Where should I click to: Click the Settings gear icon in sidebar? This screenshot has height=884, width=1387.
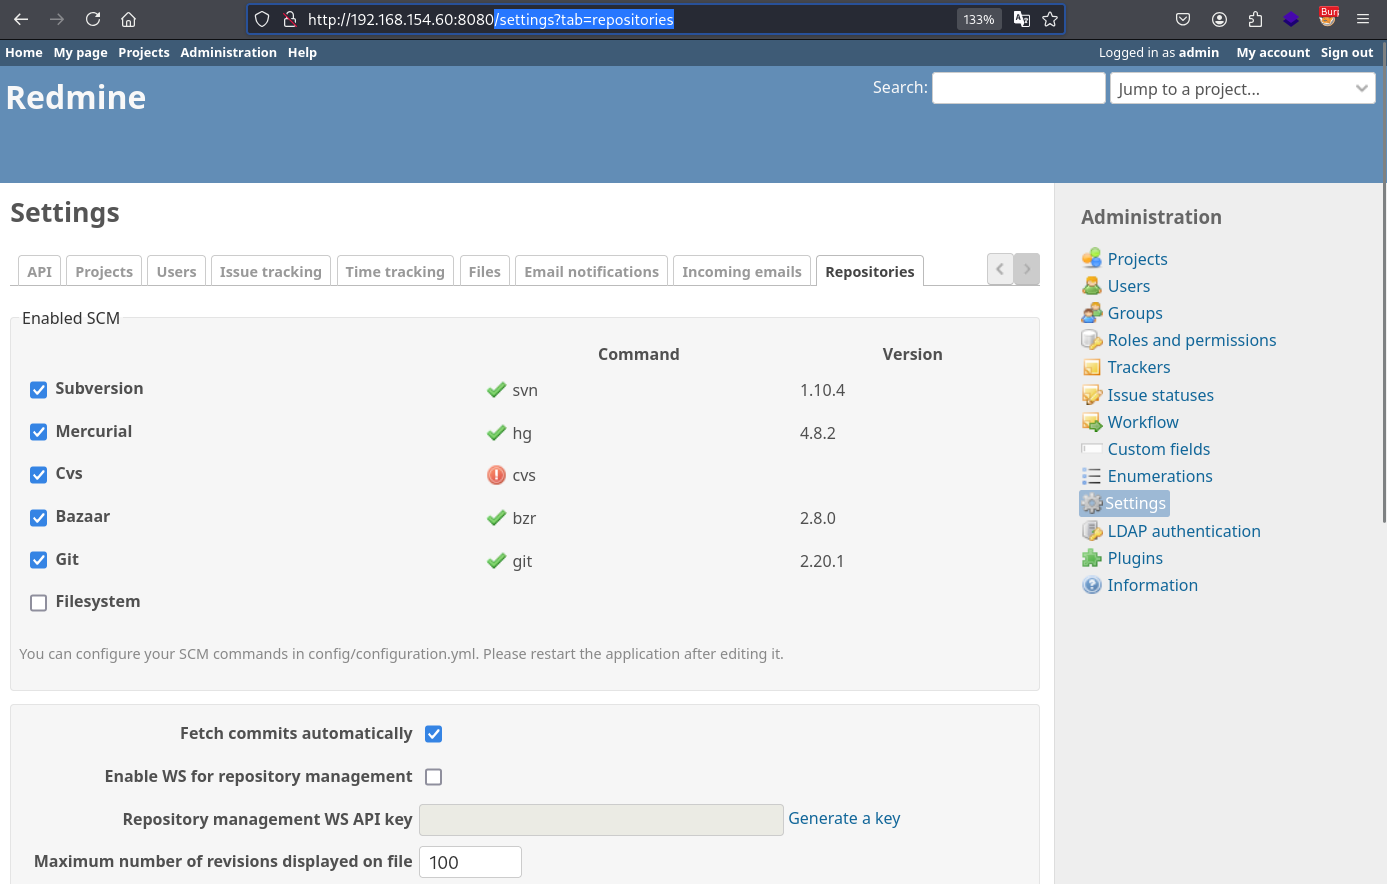point(1092,503)
